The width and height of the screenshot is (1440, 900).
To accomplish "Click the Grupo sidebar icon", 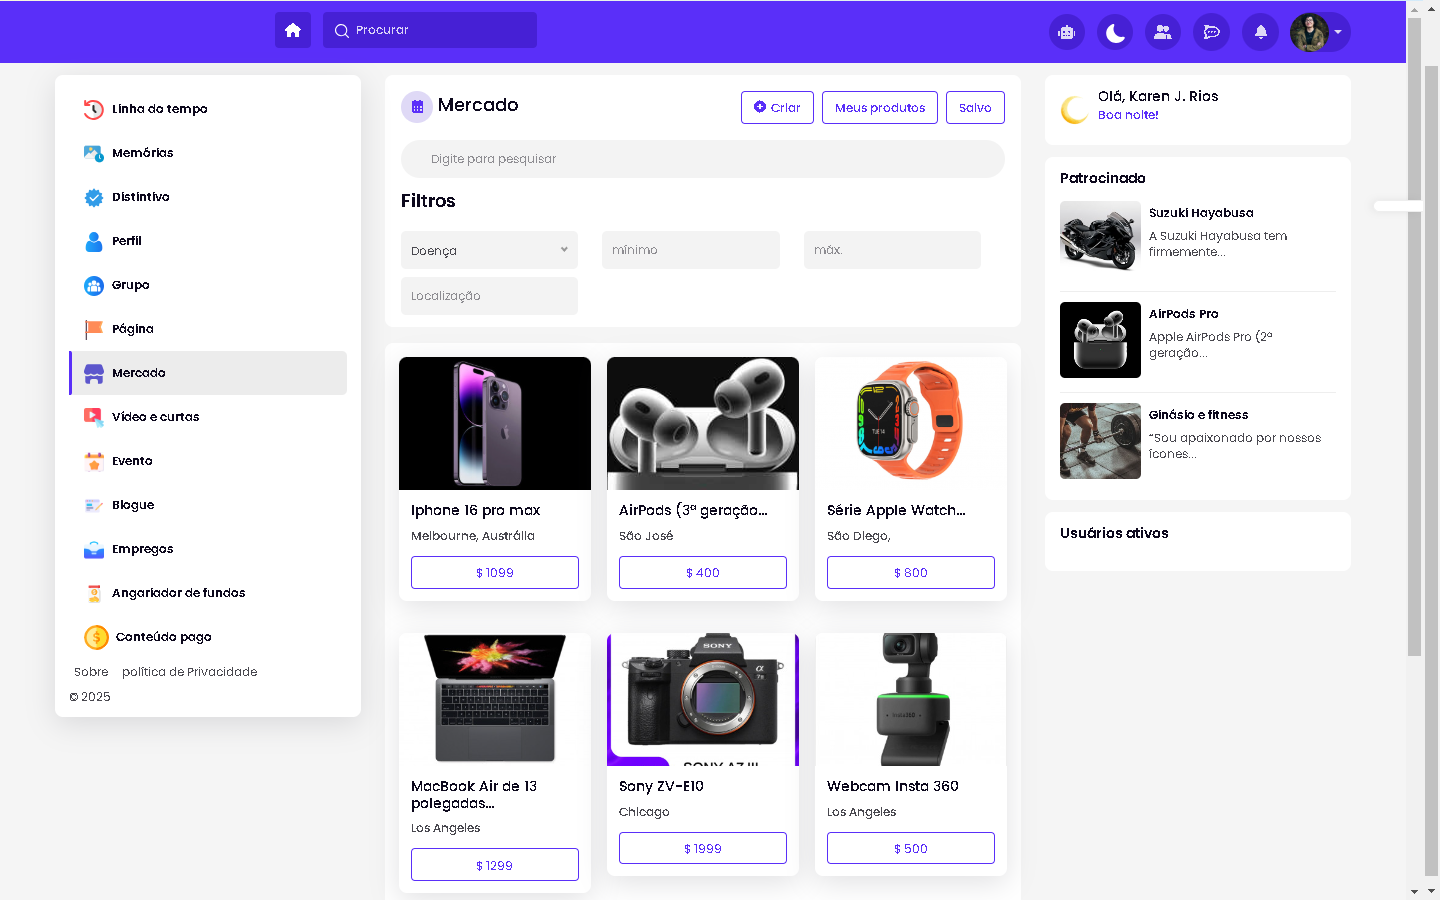I will (x=94, y=285).
